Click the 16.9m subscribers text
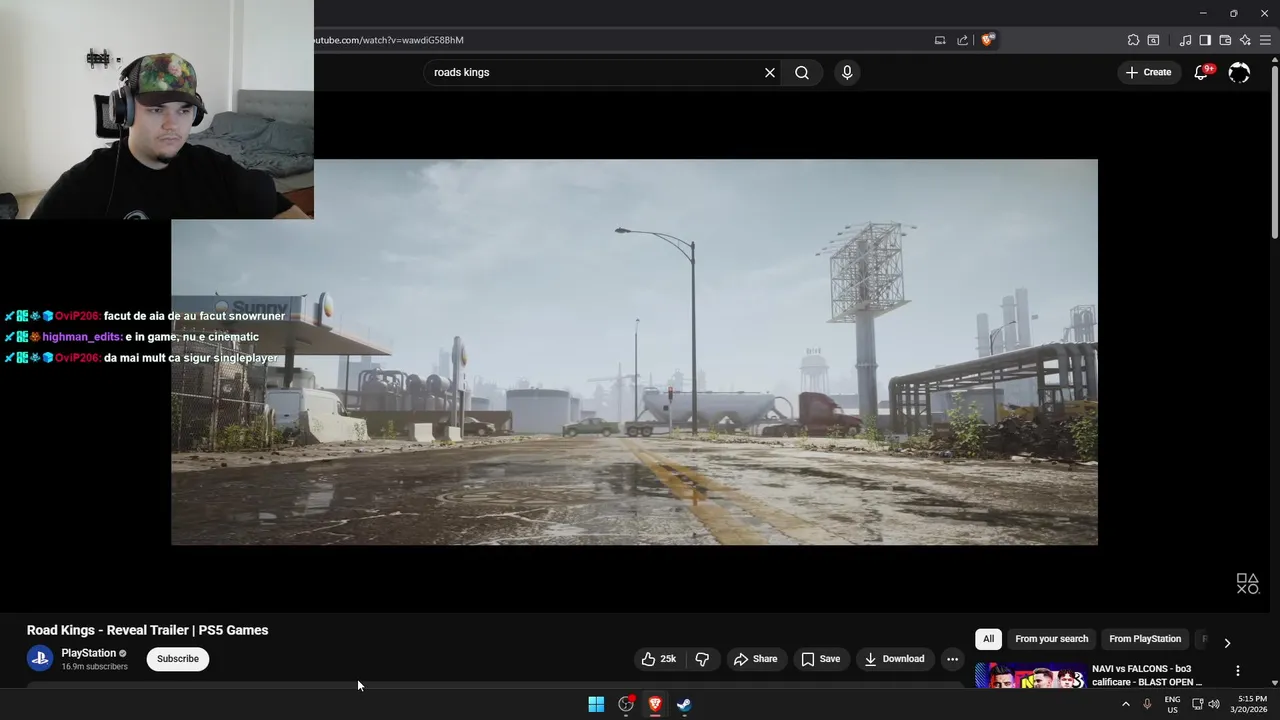1280x720 pixels. coord(94,667)
